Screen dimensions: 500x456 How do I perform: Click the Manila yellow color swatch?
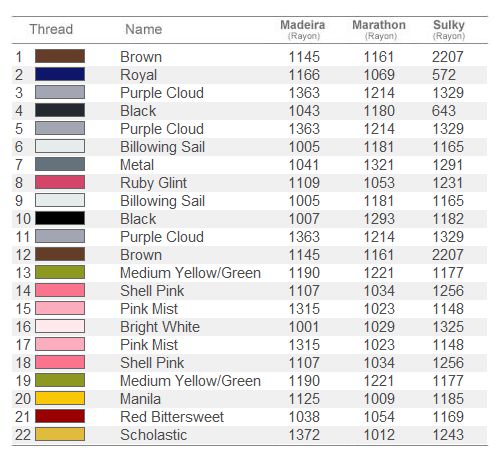[60, 398]
